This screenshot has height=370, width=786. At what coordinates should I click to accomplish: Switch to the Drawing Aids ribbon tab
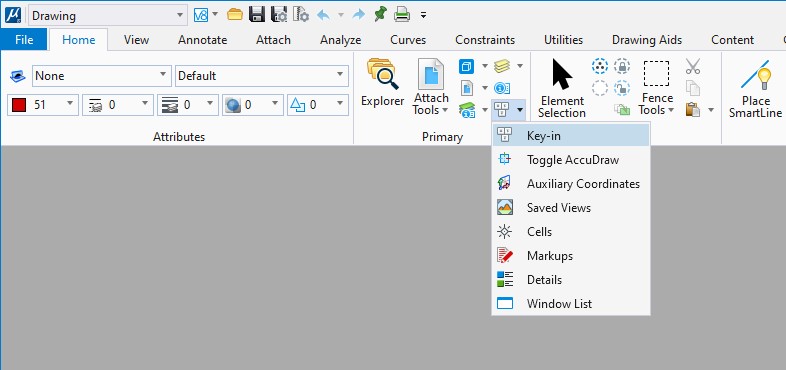coord(647,40)
